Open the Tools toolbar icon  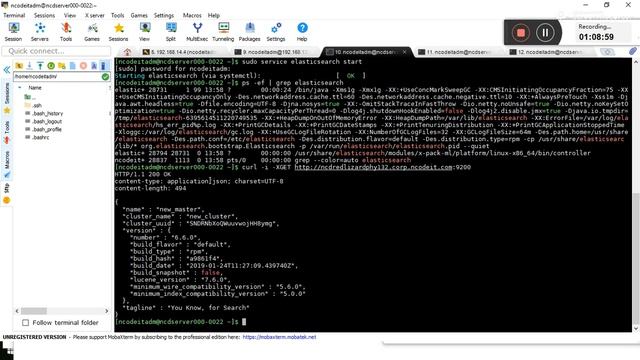(66, 32)
